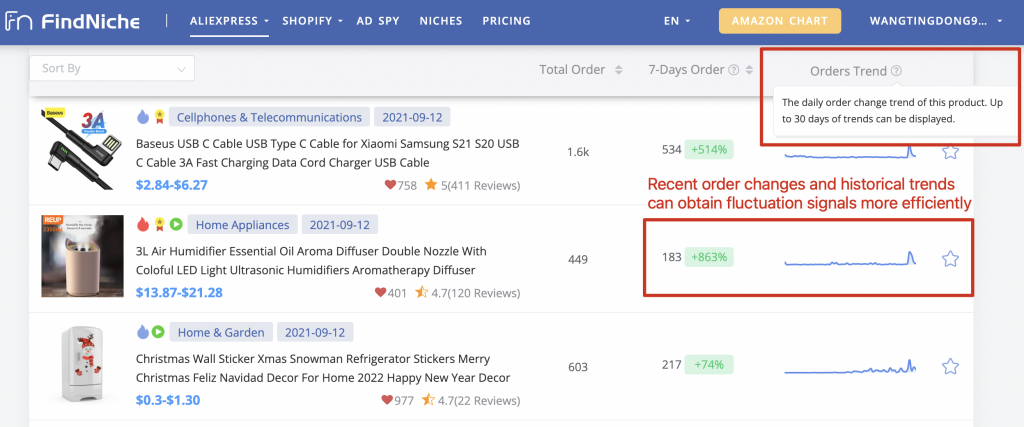Click the blue drop icon on Christmas Sticker row
This screenshot has height=427, width=1024.
(143, 332)
